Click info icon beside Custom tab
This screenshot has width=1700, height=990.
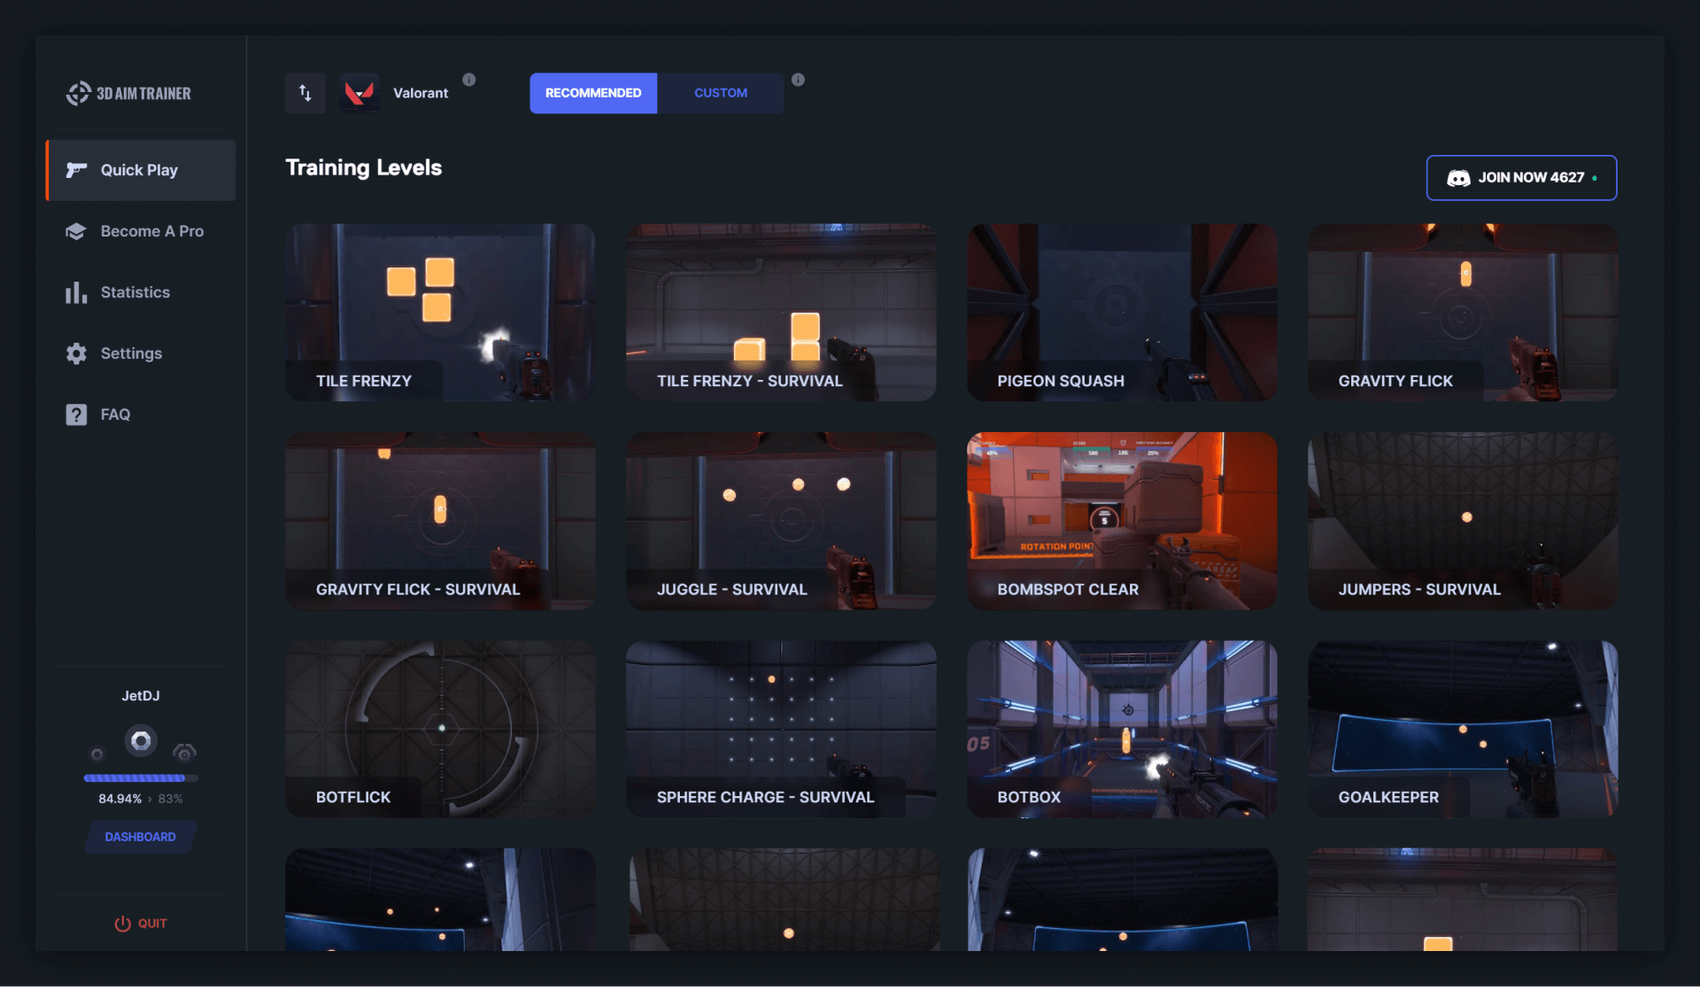(798, 80)
